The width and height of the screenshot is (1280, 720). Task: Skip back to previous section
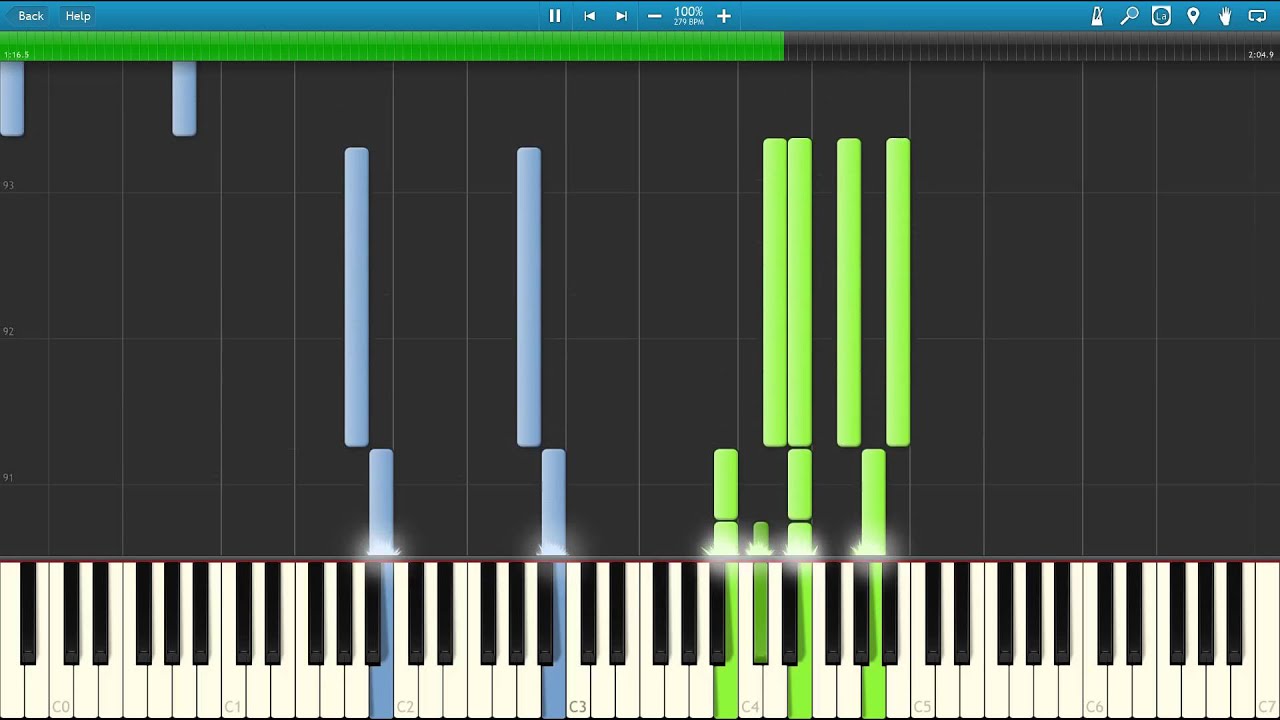[589, 16]
